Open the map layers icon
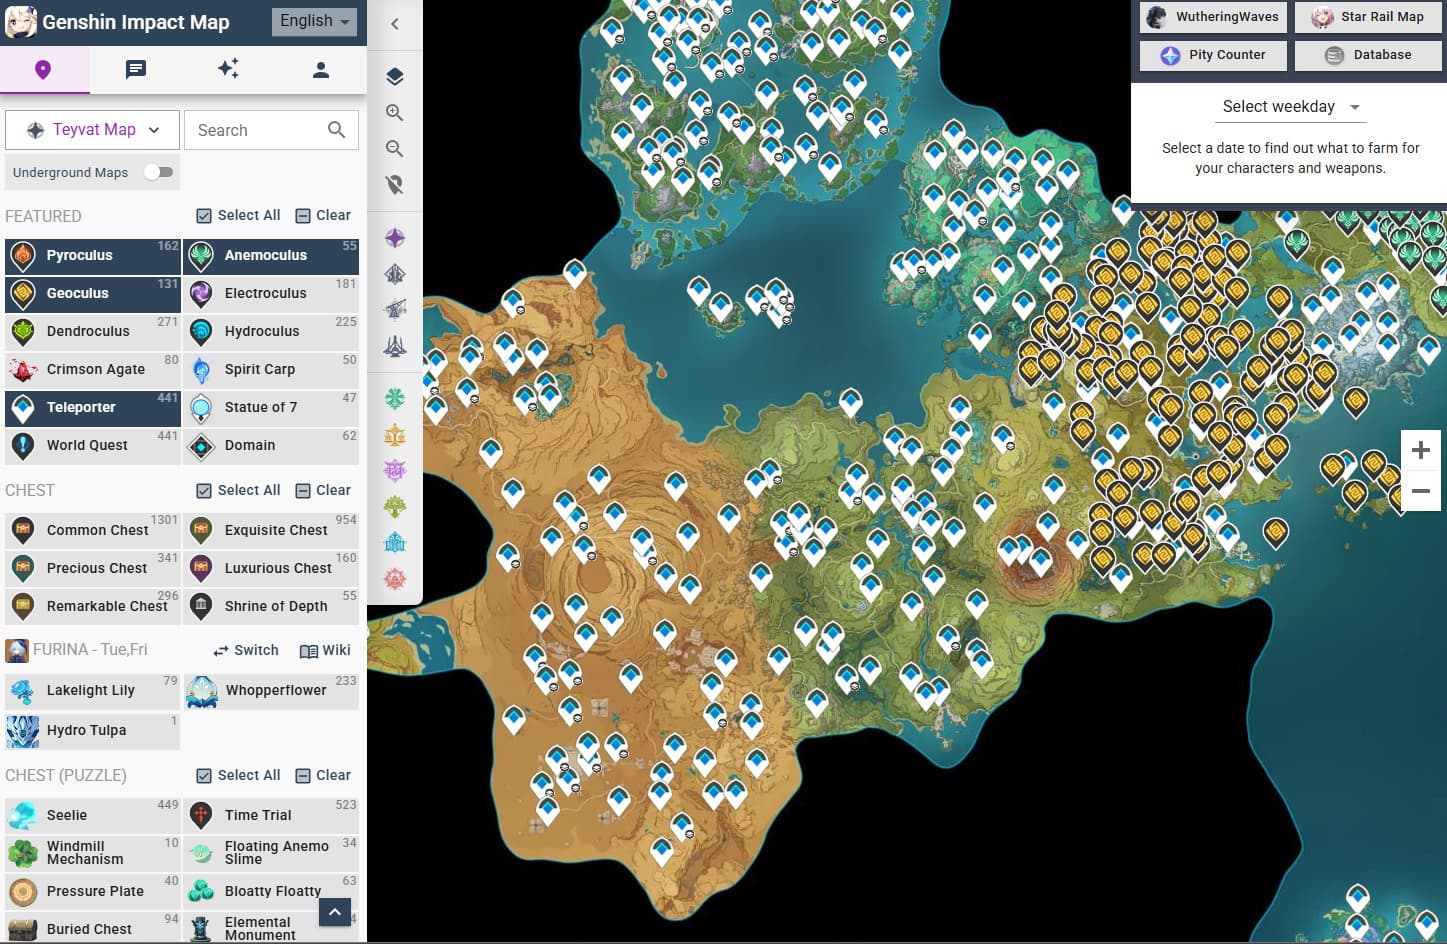This screenshot has width=1447, height=944. [x=395, y=77]
